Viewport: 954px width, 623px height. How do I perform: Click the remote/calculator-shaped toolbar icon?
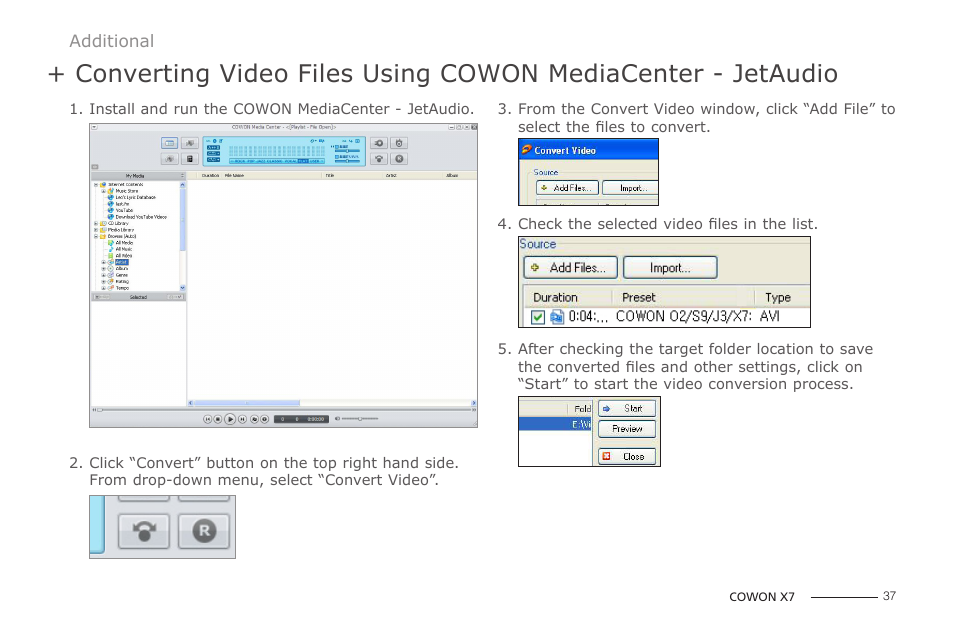190,159
